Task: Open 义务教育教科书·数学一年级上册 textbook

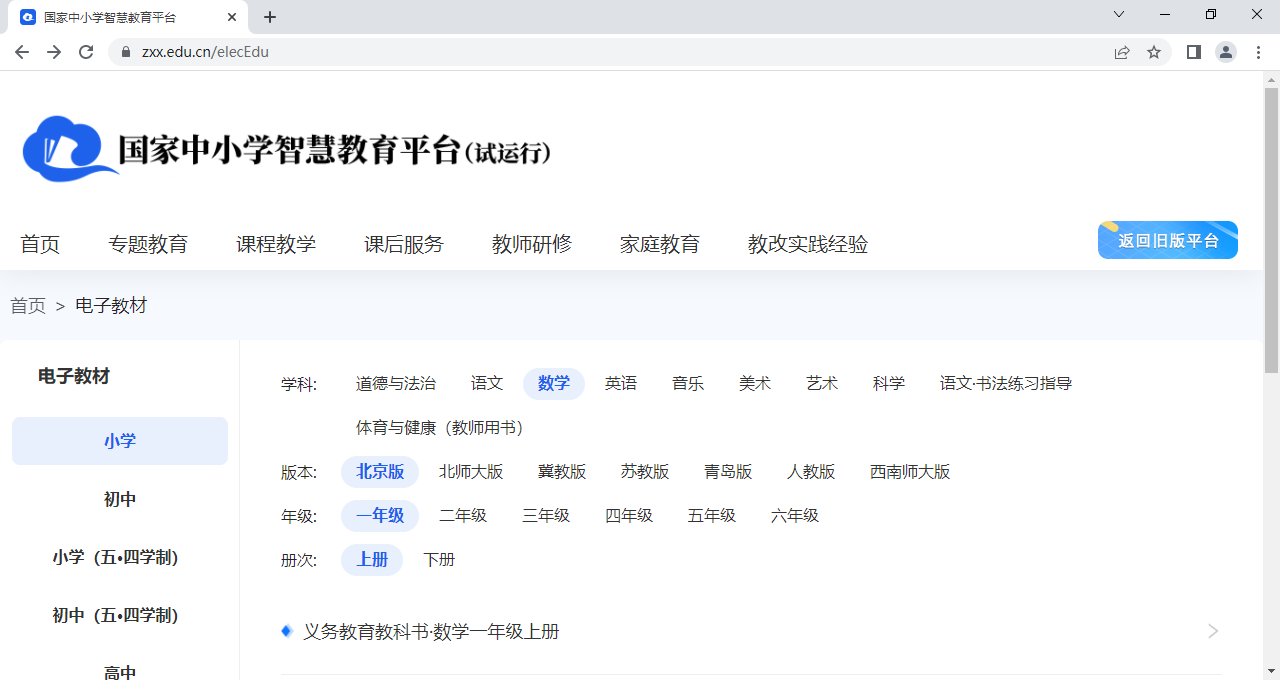Action: (431, 632)
